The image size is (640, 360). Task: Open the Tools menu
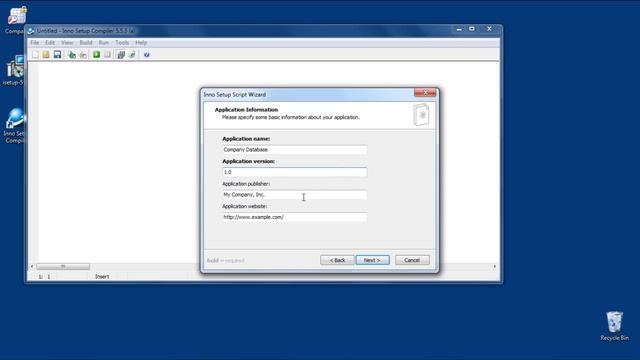[122, 42]
